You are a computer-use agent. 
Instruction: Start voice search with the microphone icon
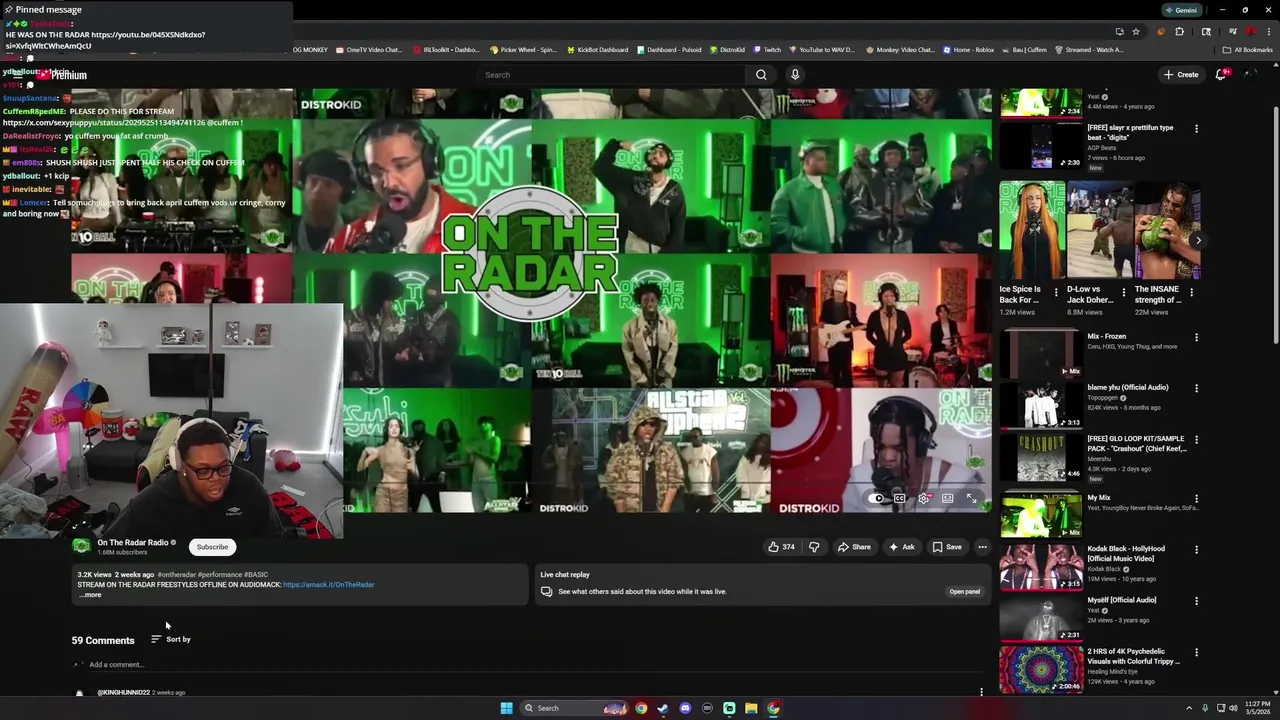click(x=795, y=75)
